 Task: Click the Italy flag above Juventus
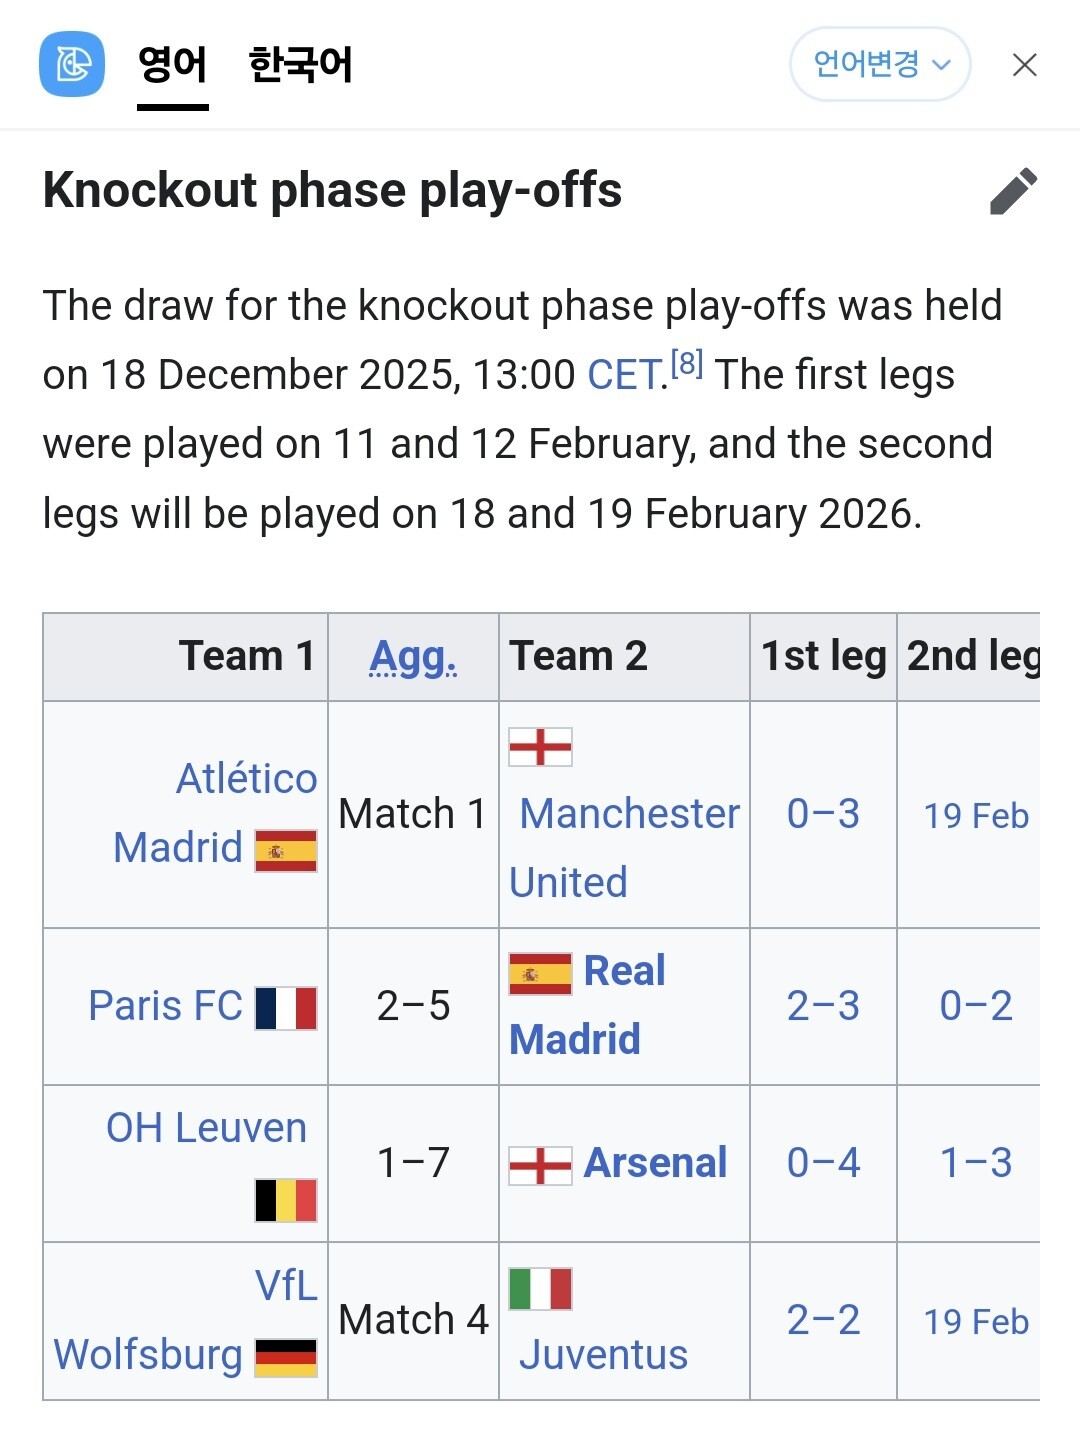(540, 1289)
